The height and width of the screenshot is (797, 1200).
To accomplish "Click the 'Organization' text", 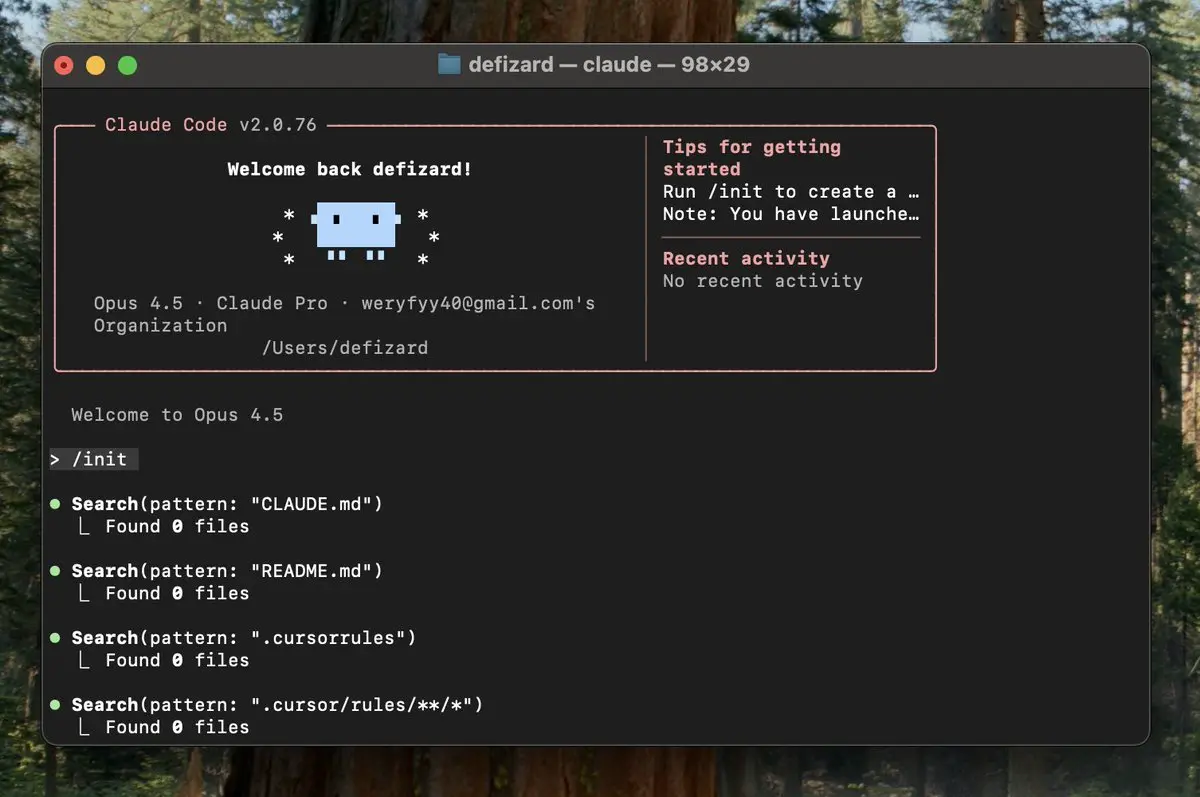I will pyautogui.click(x=160, y=325).
